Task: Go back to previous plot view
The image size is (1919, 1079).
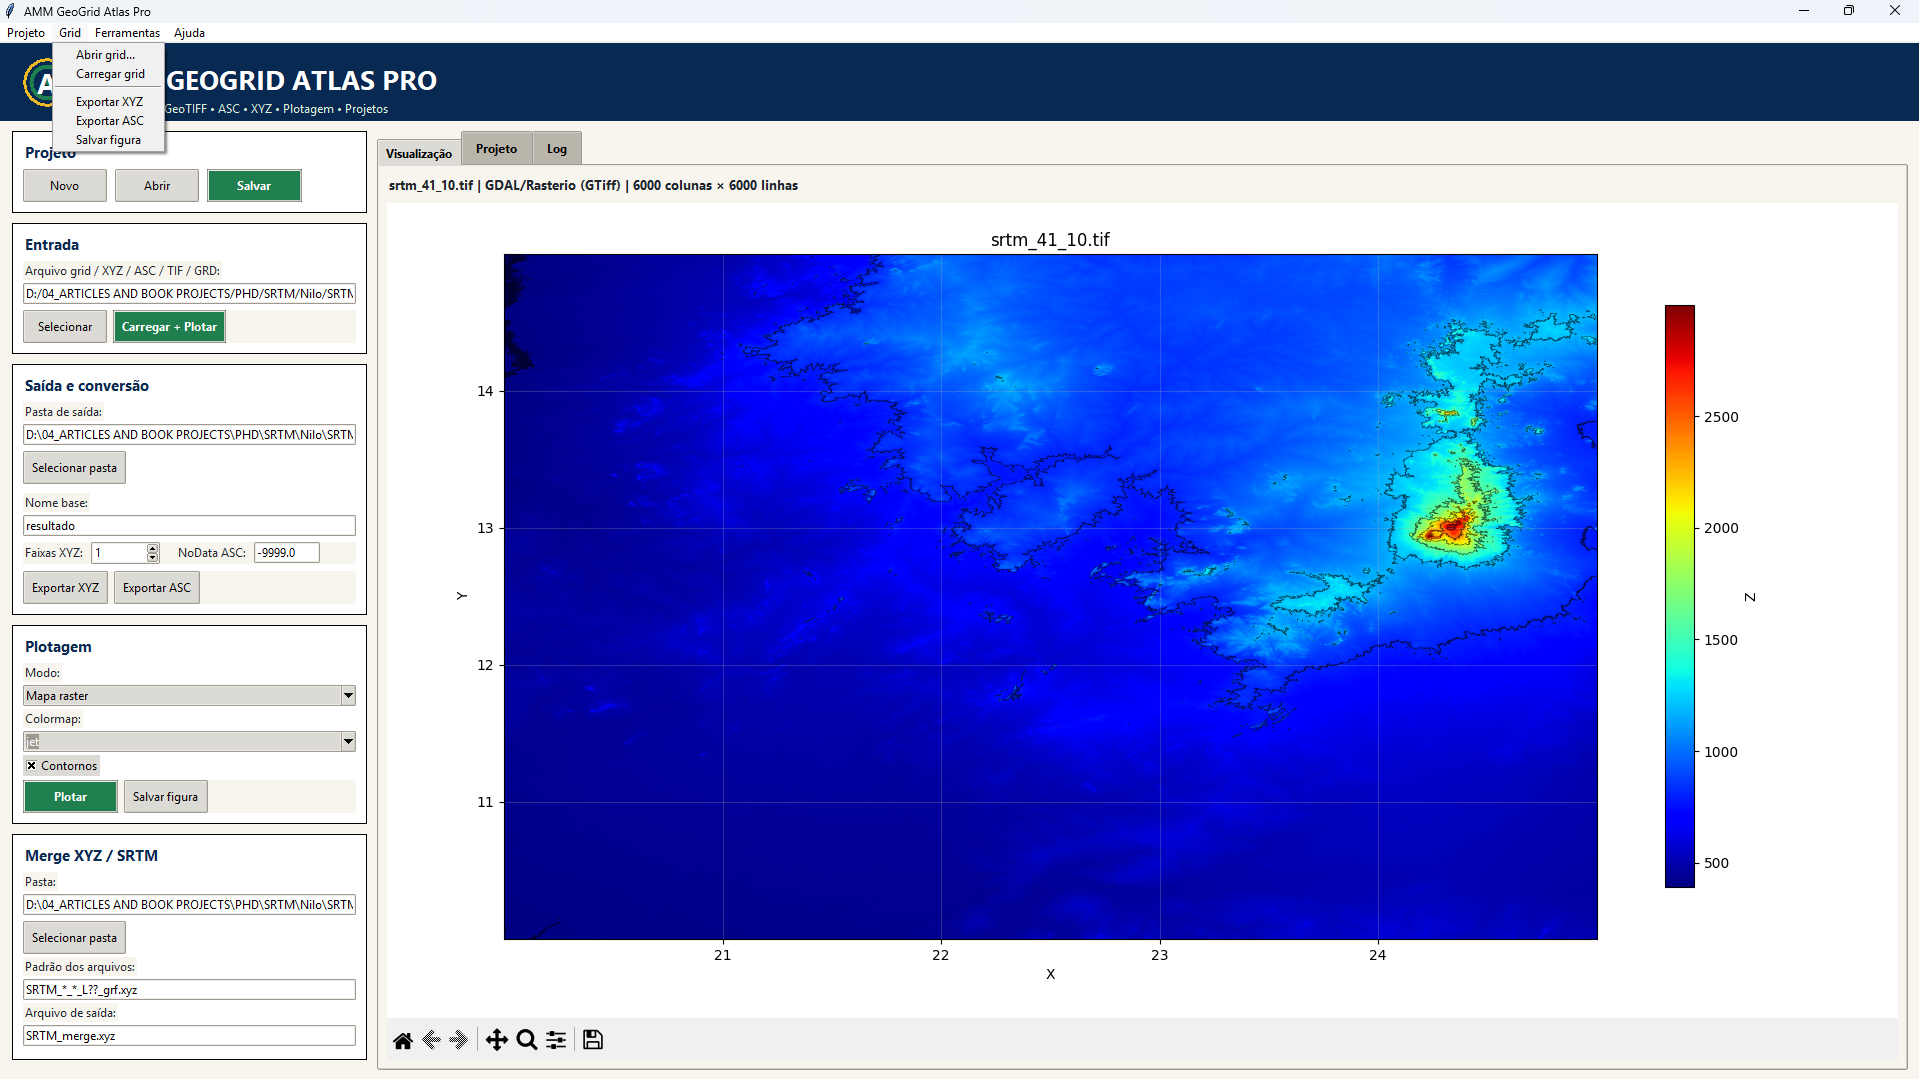Action: [x=432, y=1040]
